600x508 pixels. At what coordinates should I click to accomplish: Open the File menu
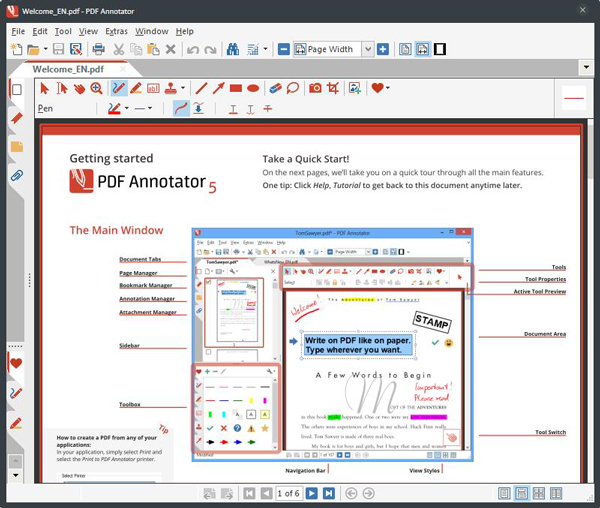click(18, 31)
